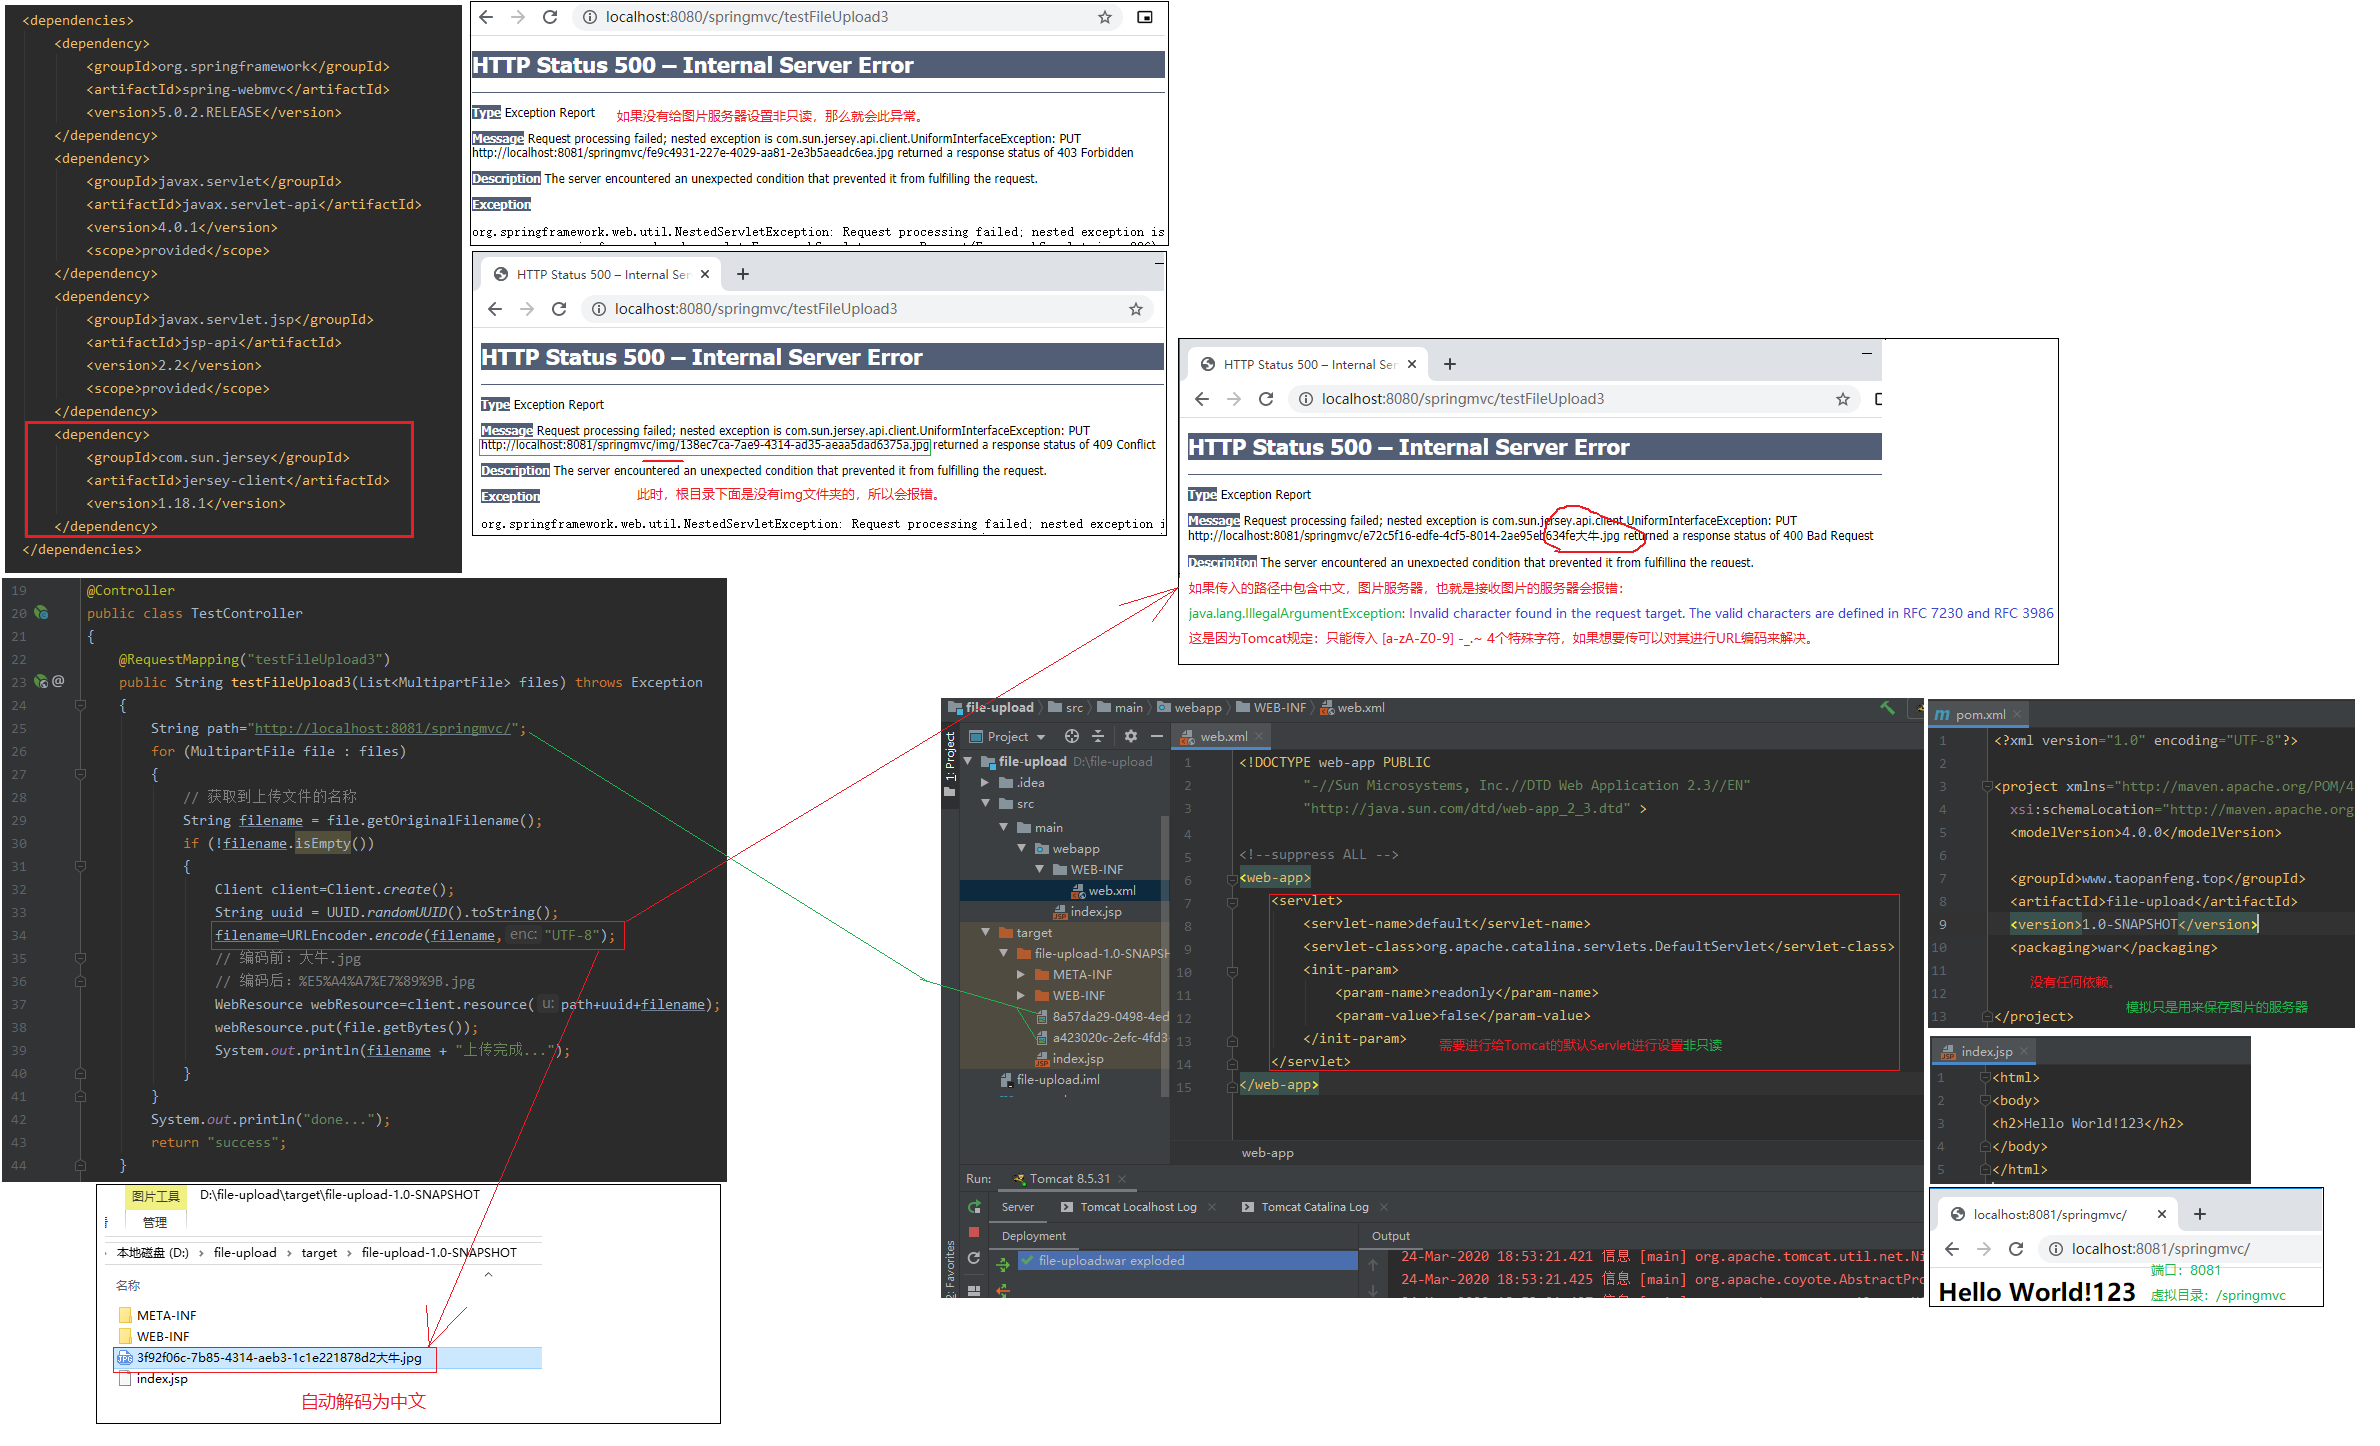Click the picture-in-picture icon in the 403 Forbidden browser
The image size is (2380, 1446).
pyautogui.click(x=1145, y=17)
